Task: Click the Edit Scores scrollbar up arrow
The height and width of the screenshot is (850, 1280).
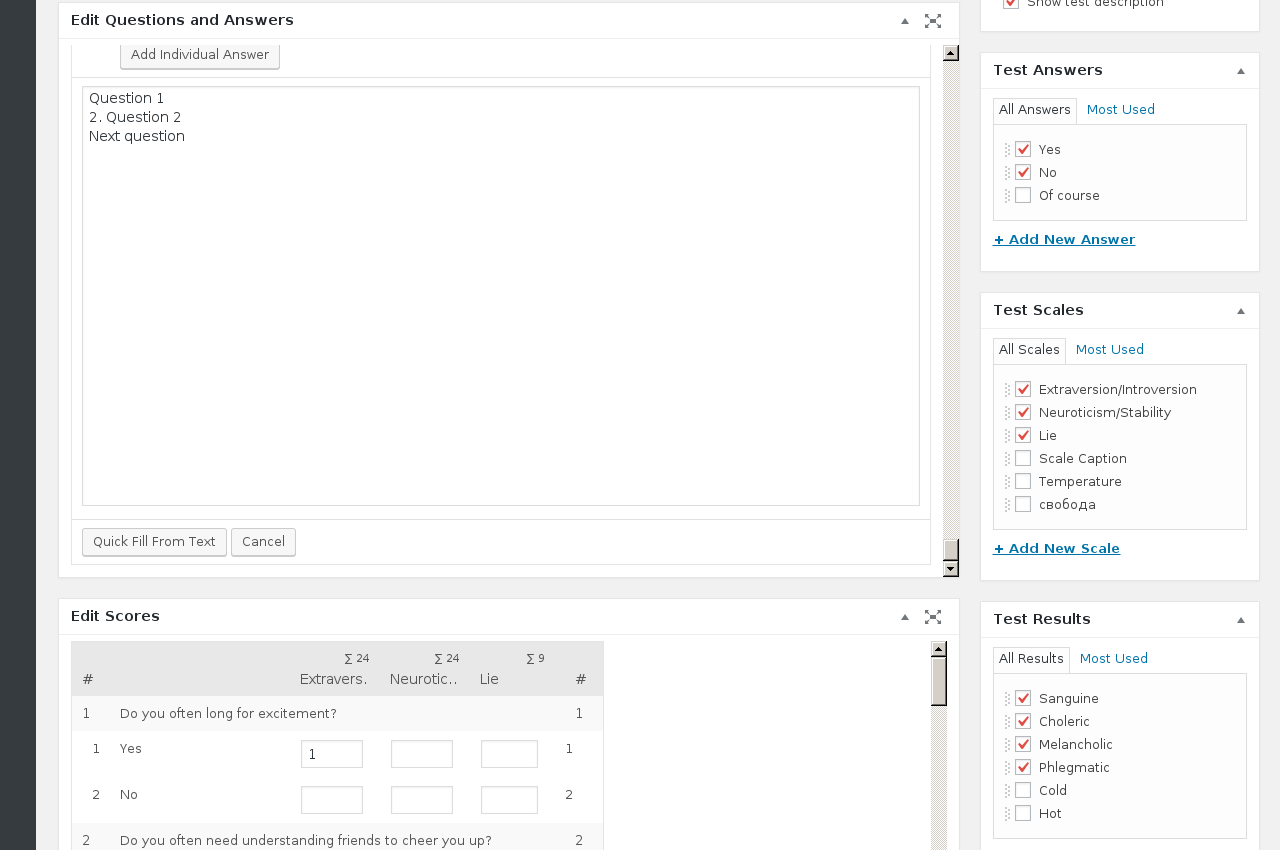Action: coord(939,649)
